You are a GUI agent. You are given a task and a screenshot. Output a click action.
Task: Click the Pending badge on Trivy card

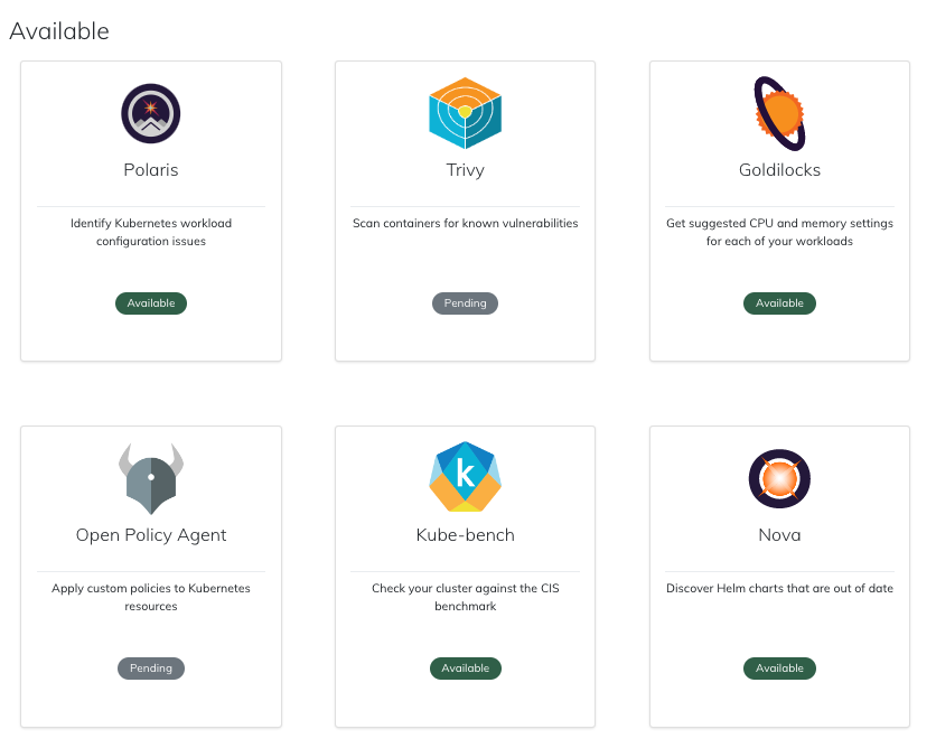(465, 303)
